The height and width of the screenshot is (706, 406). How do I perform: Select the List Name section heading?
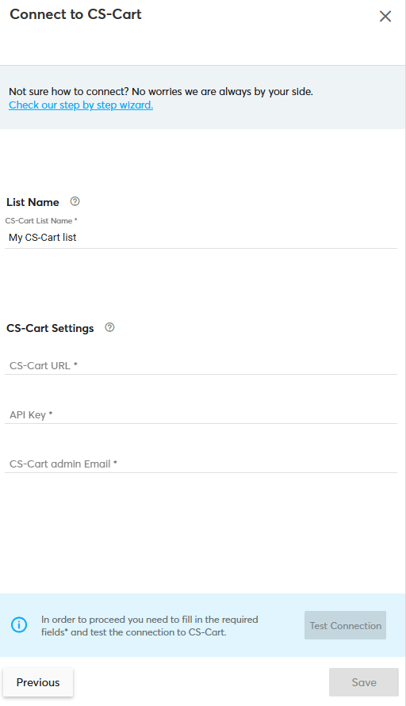[32, 202]
